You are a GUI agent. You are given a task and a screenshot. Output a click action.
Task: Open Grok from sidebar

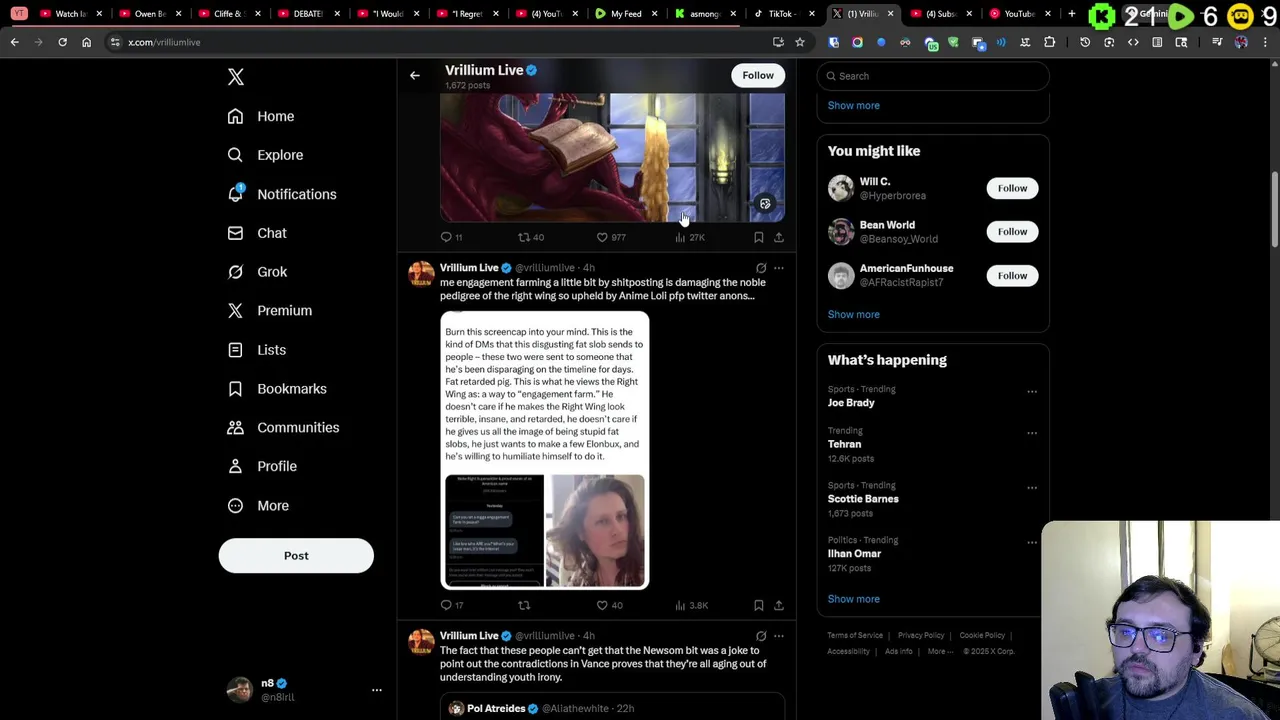click(256, 272)
